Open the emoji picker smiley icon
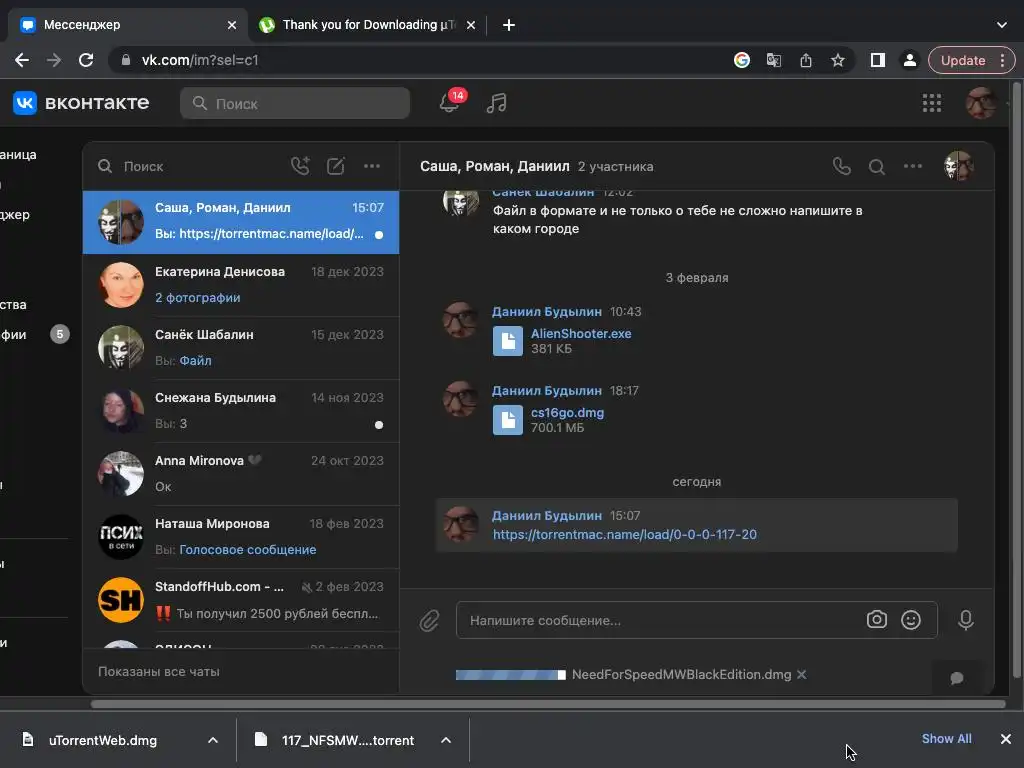 click(x=910, y=620)
